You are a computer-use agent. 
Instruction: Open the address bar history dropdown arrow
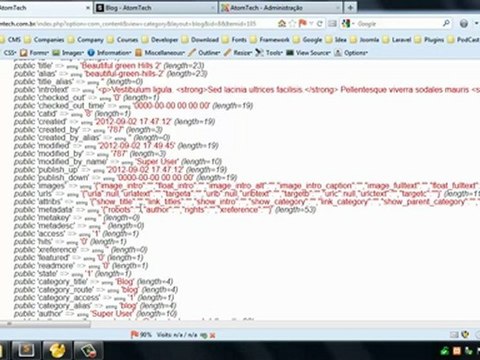311,24
